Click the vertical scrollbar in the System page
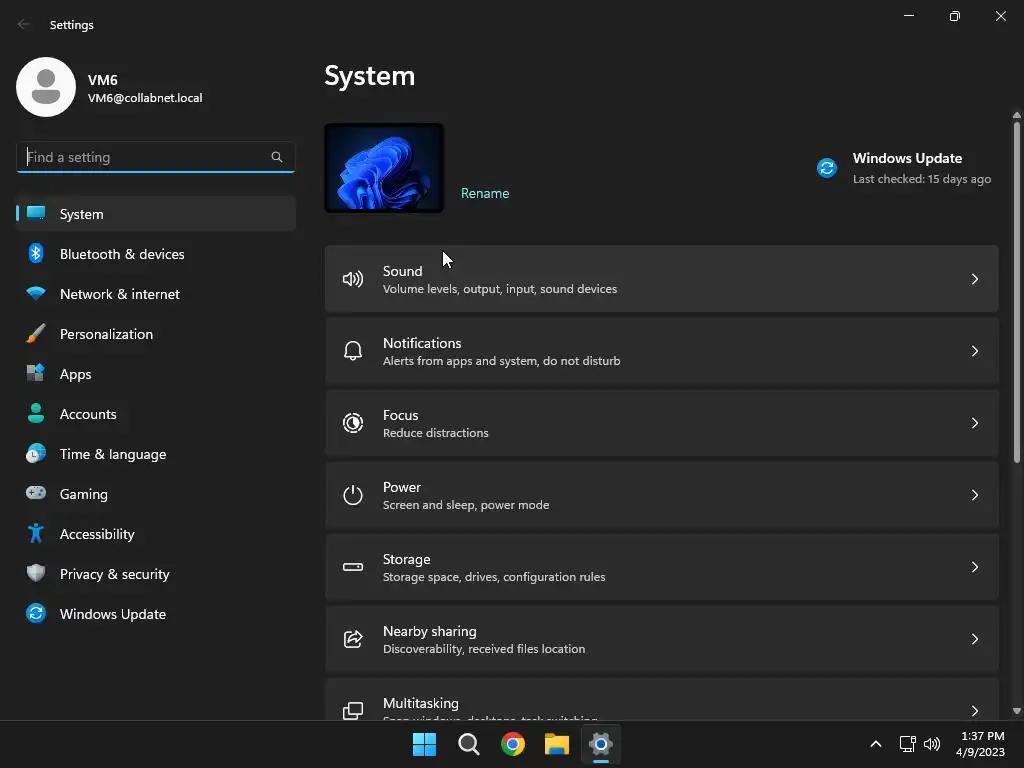1024x768 pixels. coord(1016,292)
